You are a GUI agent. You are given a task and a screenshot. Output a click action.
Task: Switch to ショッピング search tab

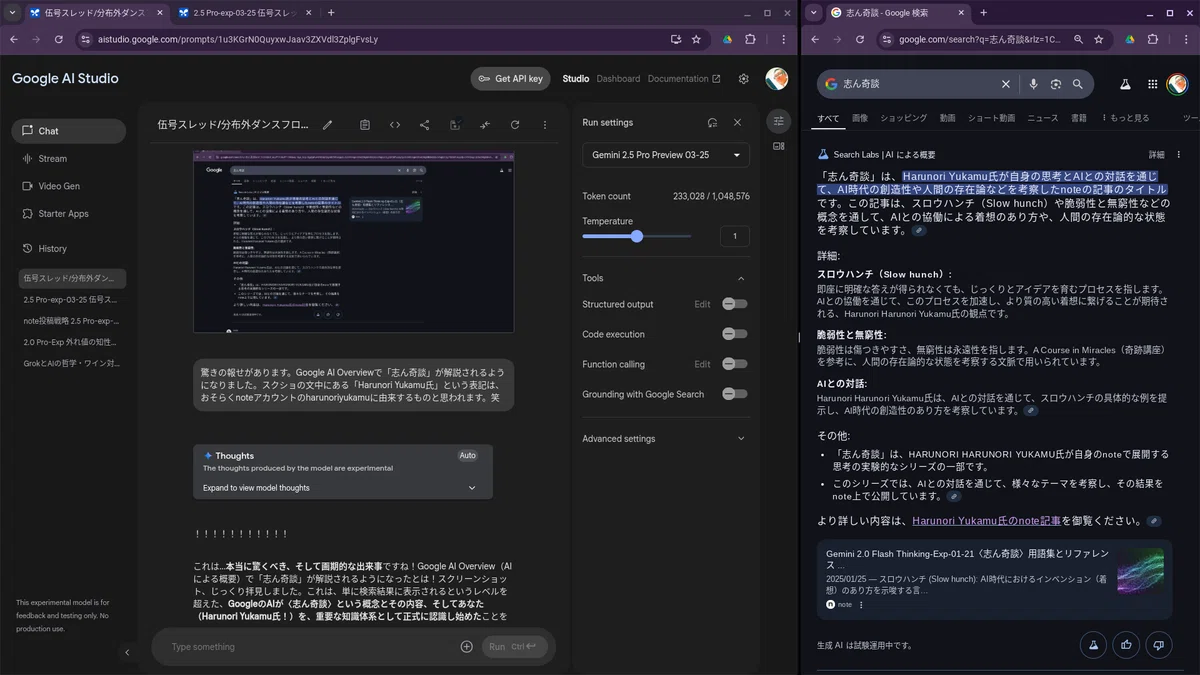(x=904, y=118)
